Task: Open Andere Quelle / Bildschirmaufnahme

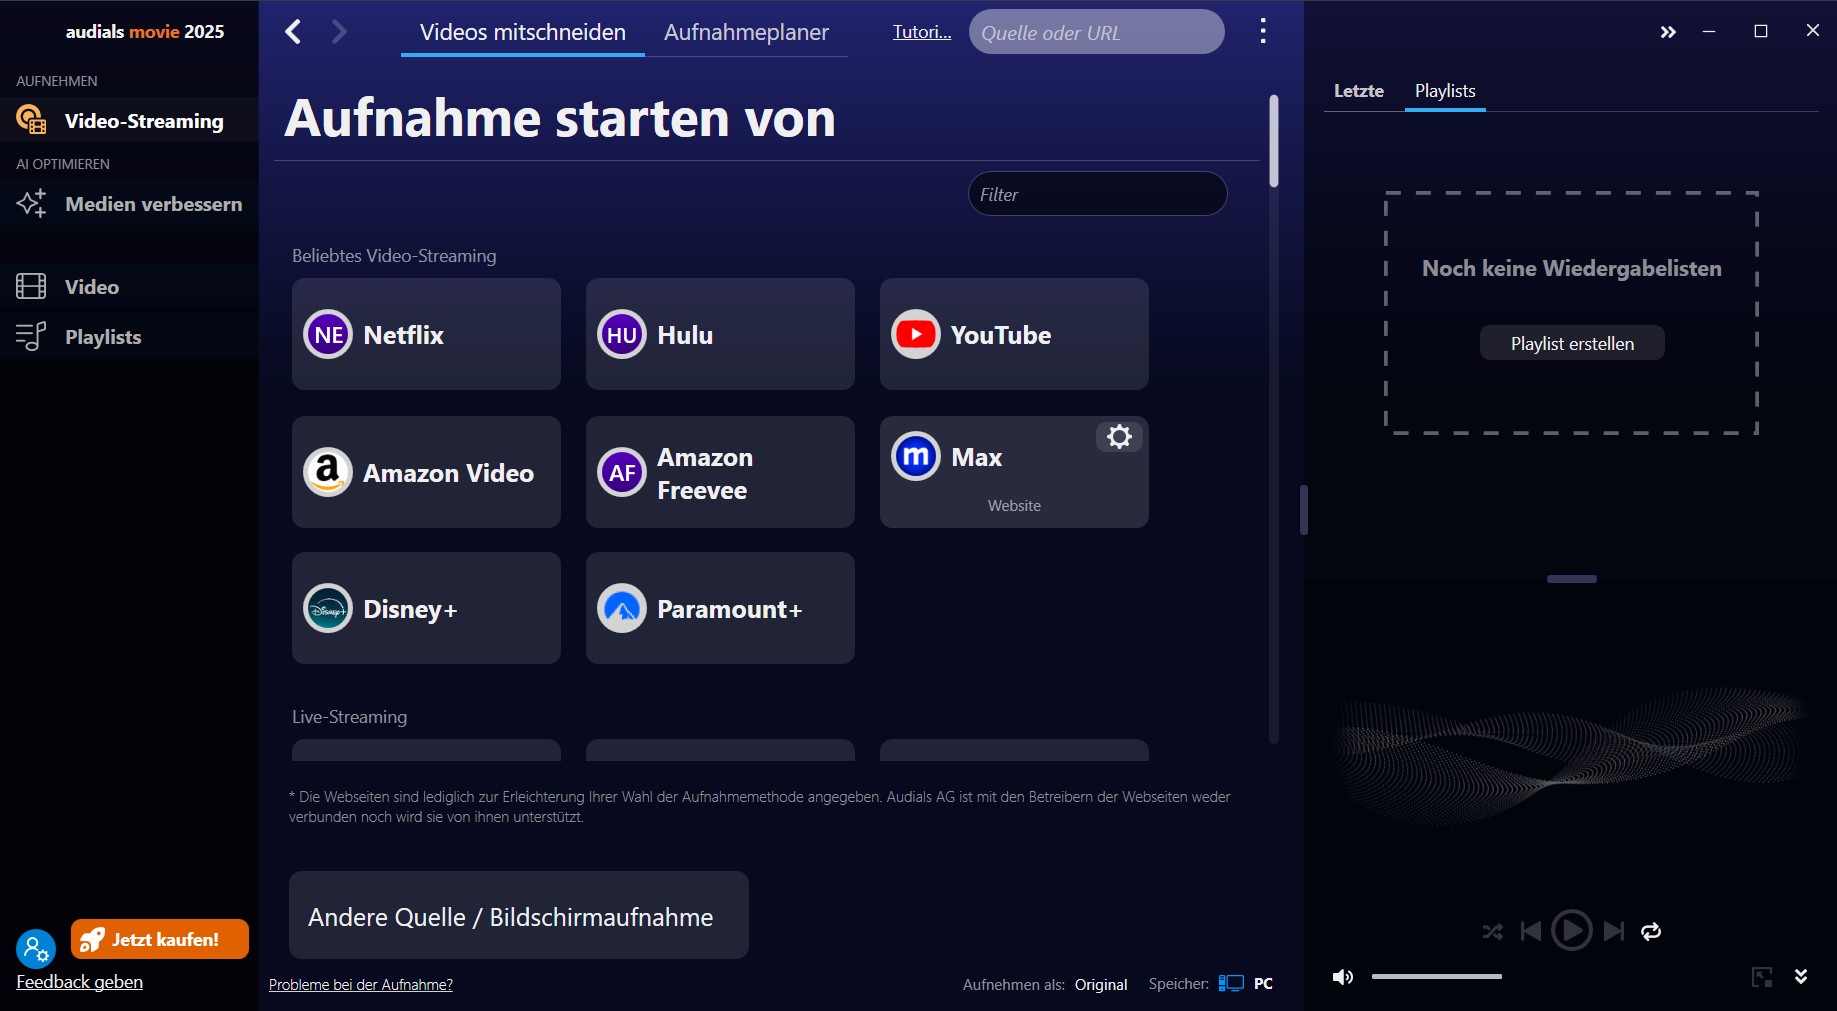Action: point(519,915)
